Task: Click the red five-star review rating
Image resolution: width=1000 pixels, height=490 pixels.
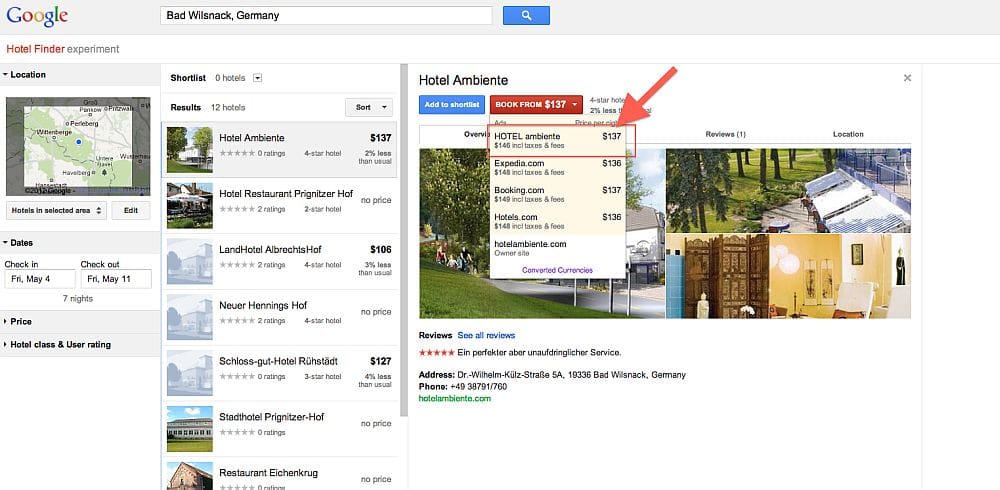Action: (x=436, y=352)
